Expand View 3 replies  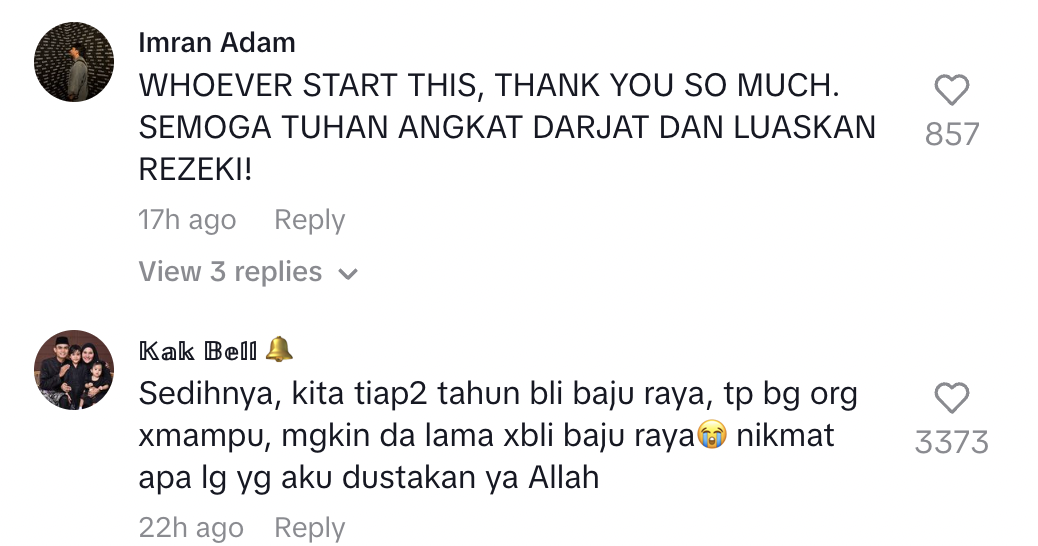pos(248,272)
